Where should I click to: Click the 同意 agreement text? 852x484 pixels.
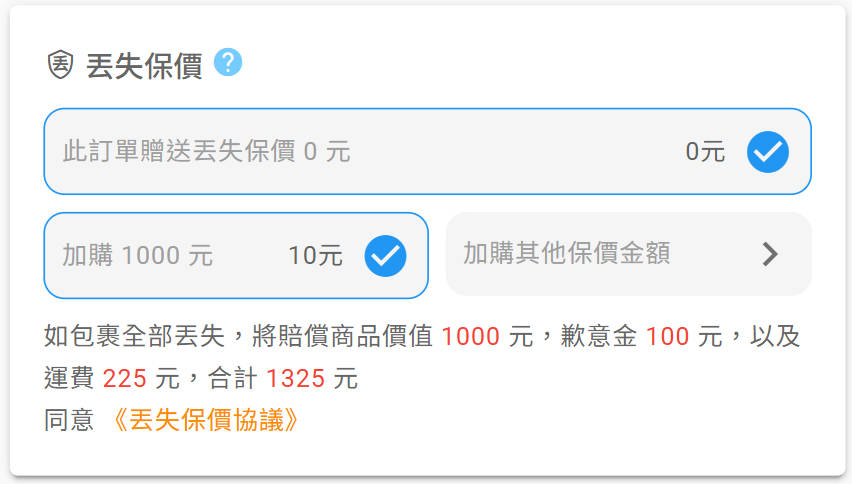click(x=69, y=420)
